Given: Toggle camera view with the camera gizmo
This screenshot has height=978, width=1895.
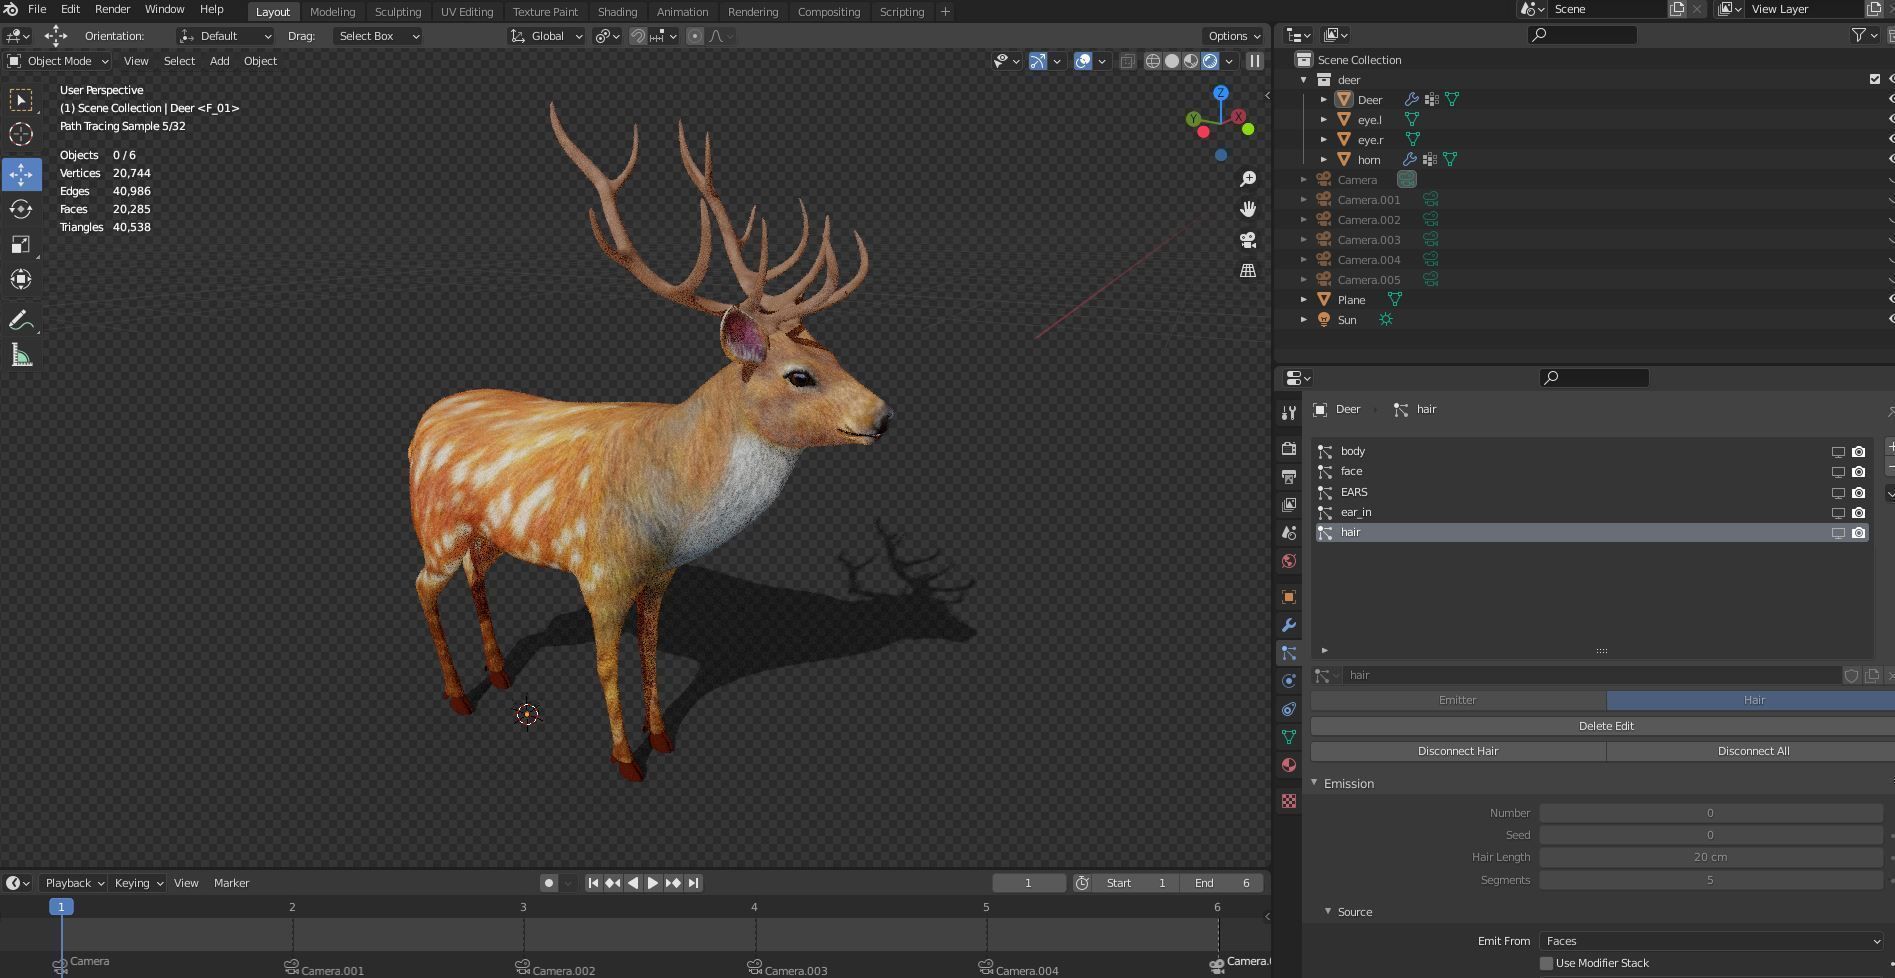Looking at the screenshot, I should 1248,240.
